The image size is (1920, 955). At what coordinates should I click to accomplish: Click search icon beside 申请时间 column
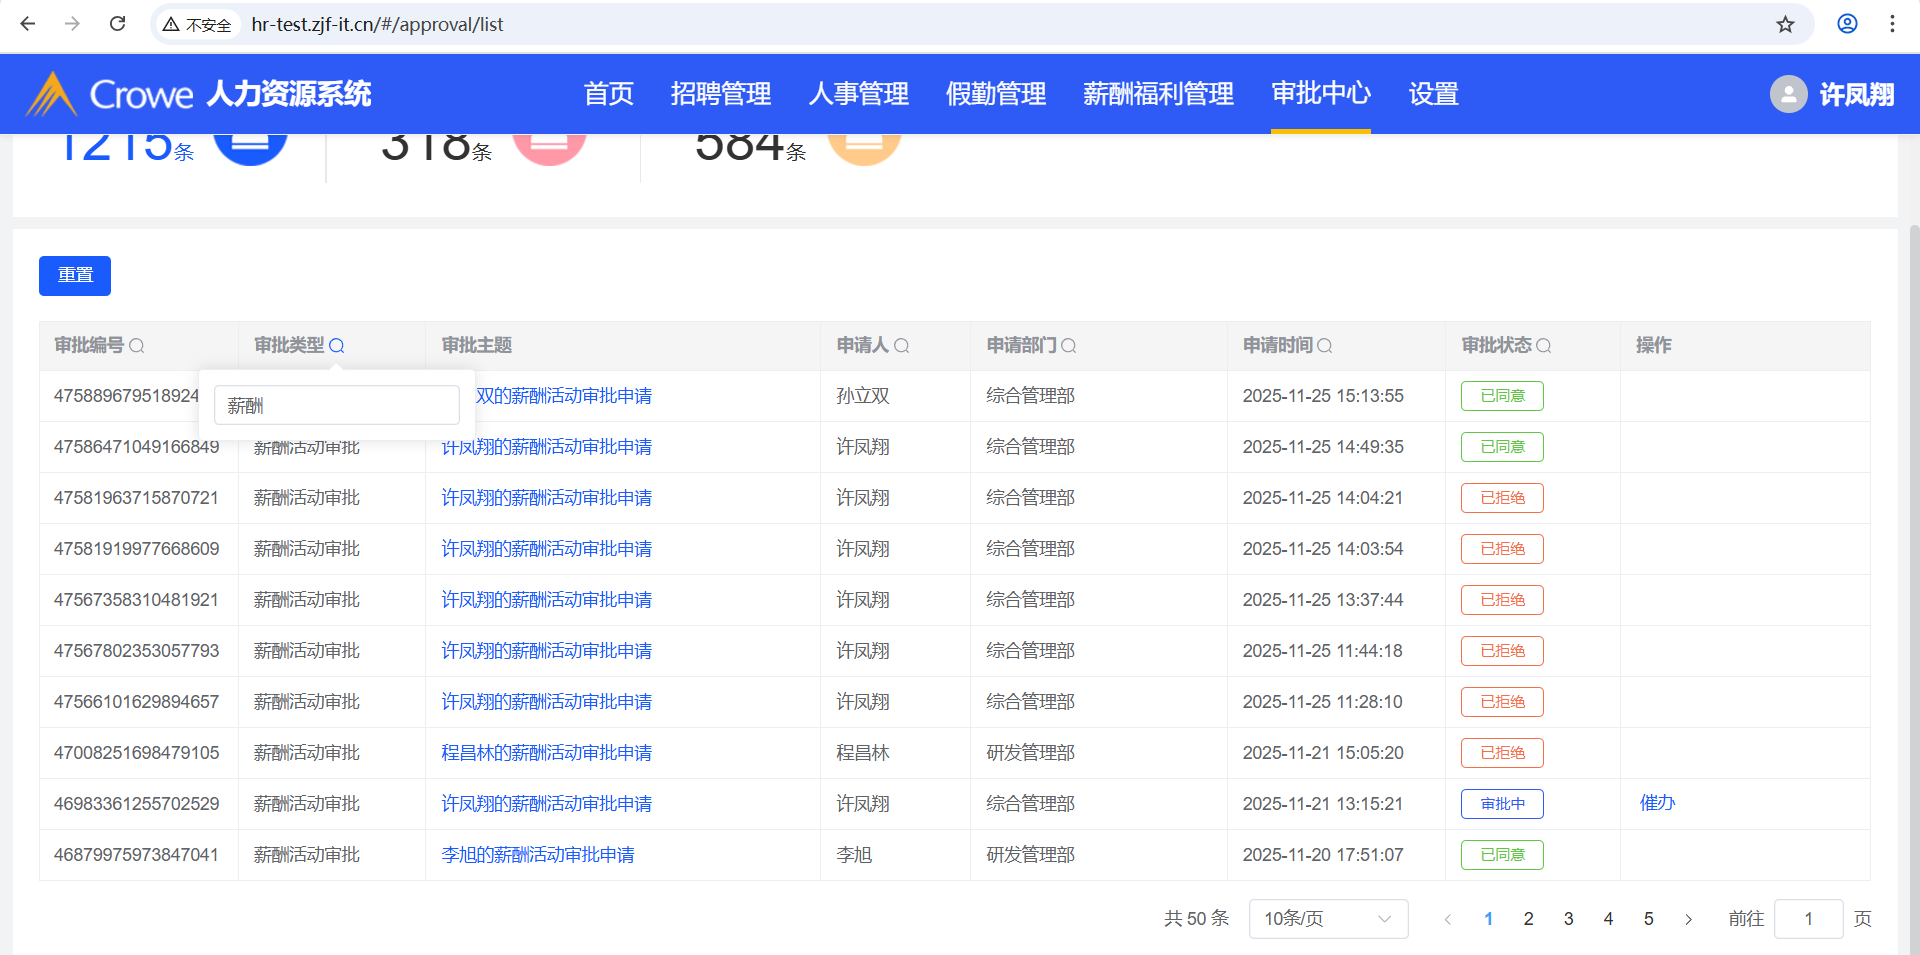pyautogui.click(x=1325, y=346)
